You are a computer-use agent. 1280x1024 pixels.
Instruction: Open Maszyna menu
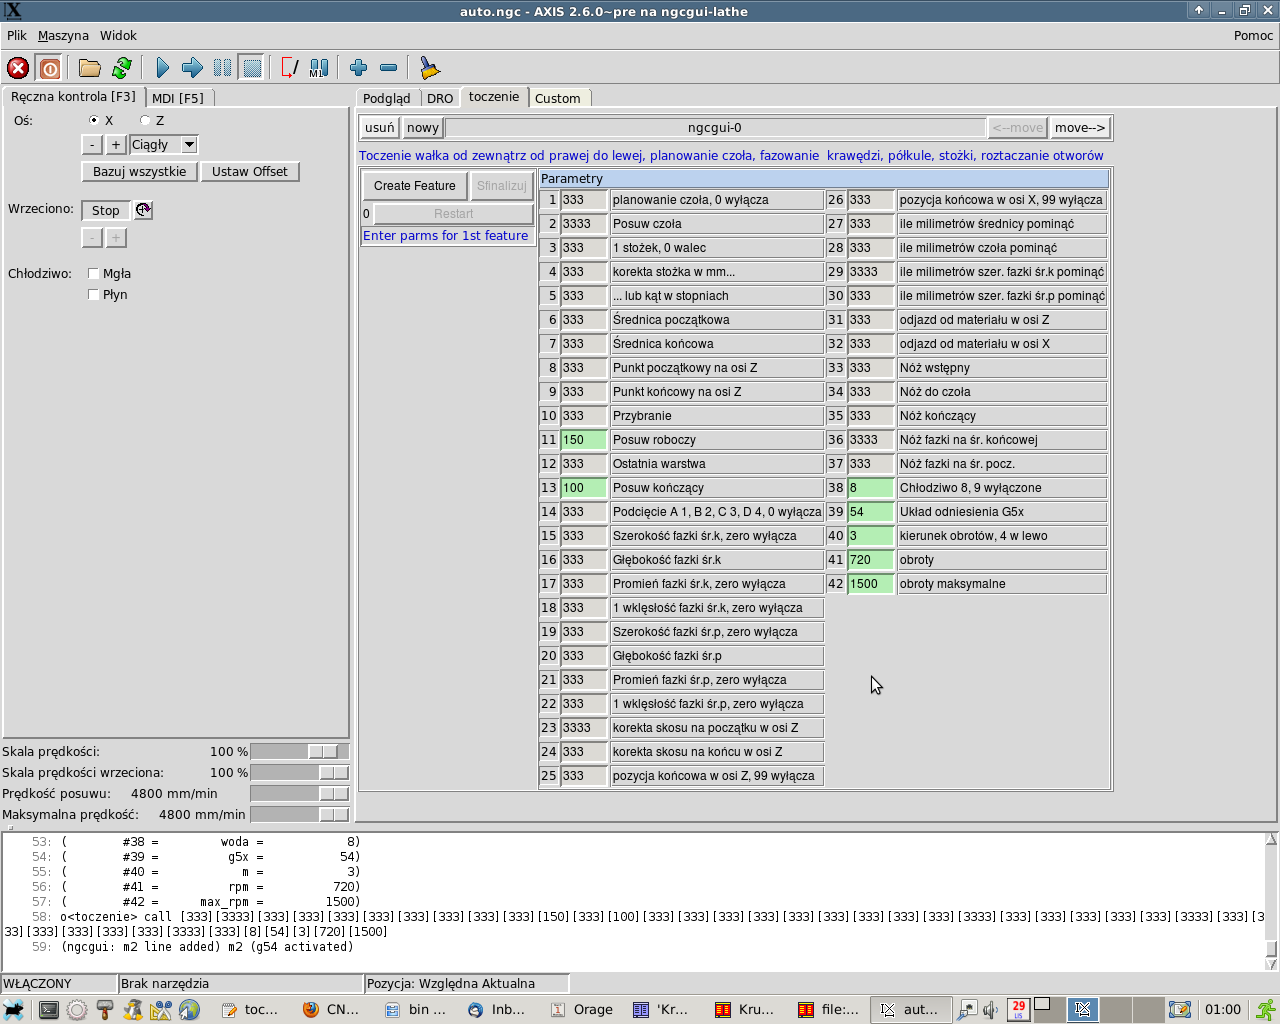point(63,35)
